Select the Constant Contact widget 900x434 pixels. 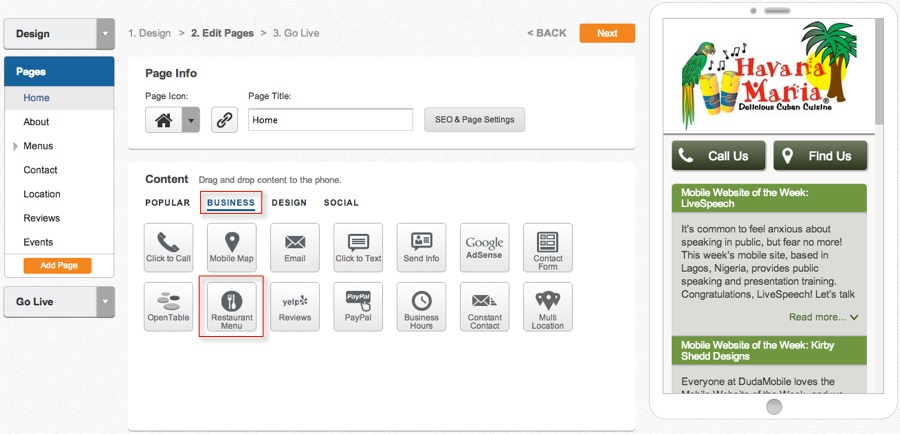click(484, 307)
